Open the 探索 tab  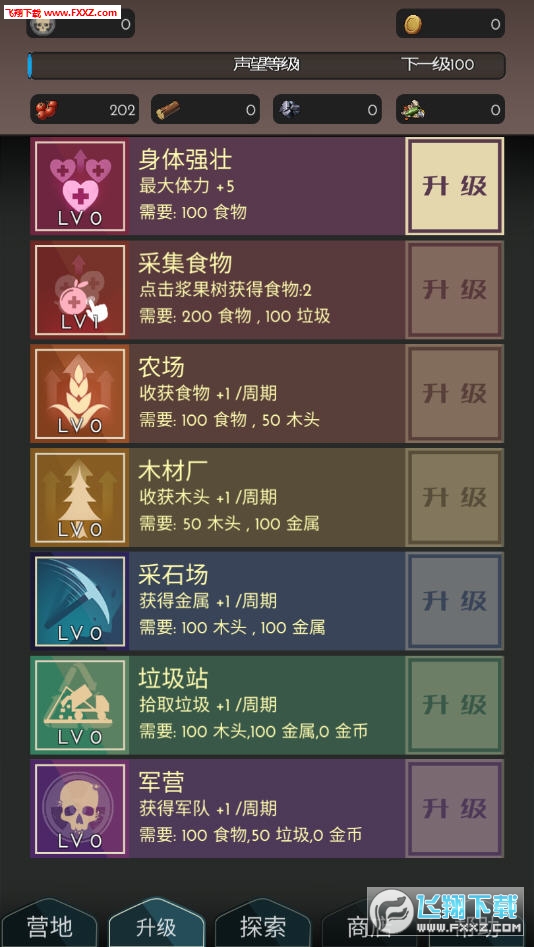click(x=262, y=925)
